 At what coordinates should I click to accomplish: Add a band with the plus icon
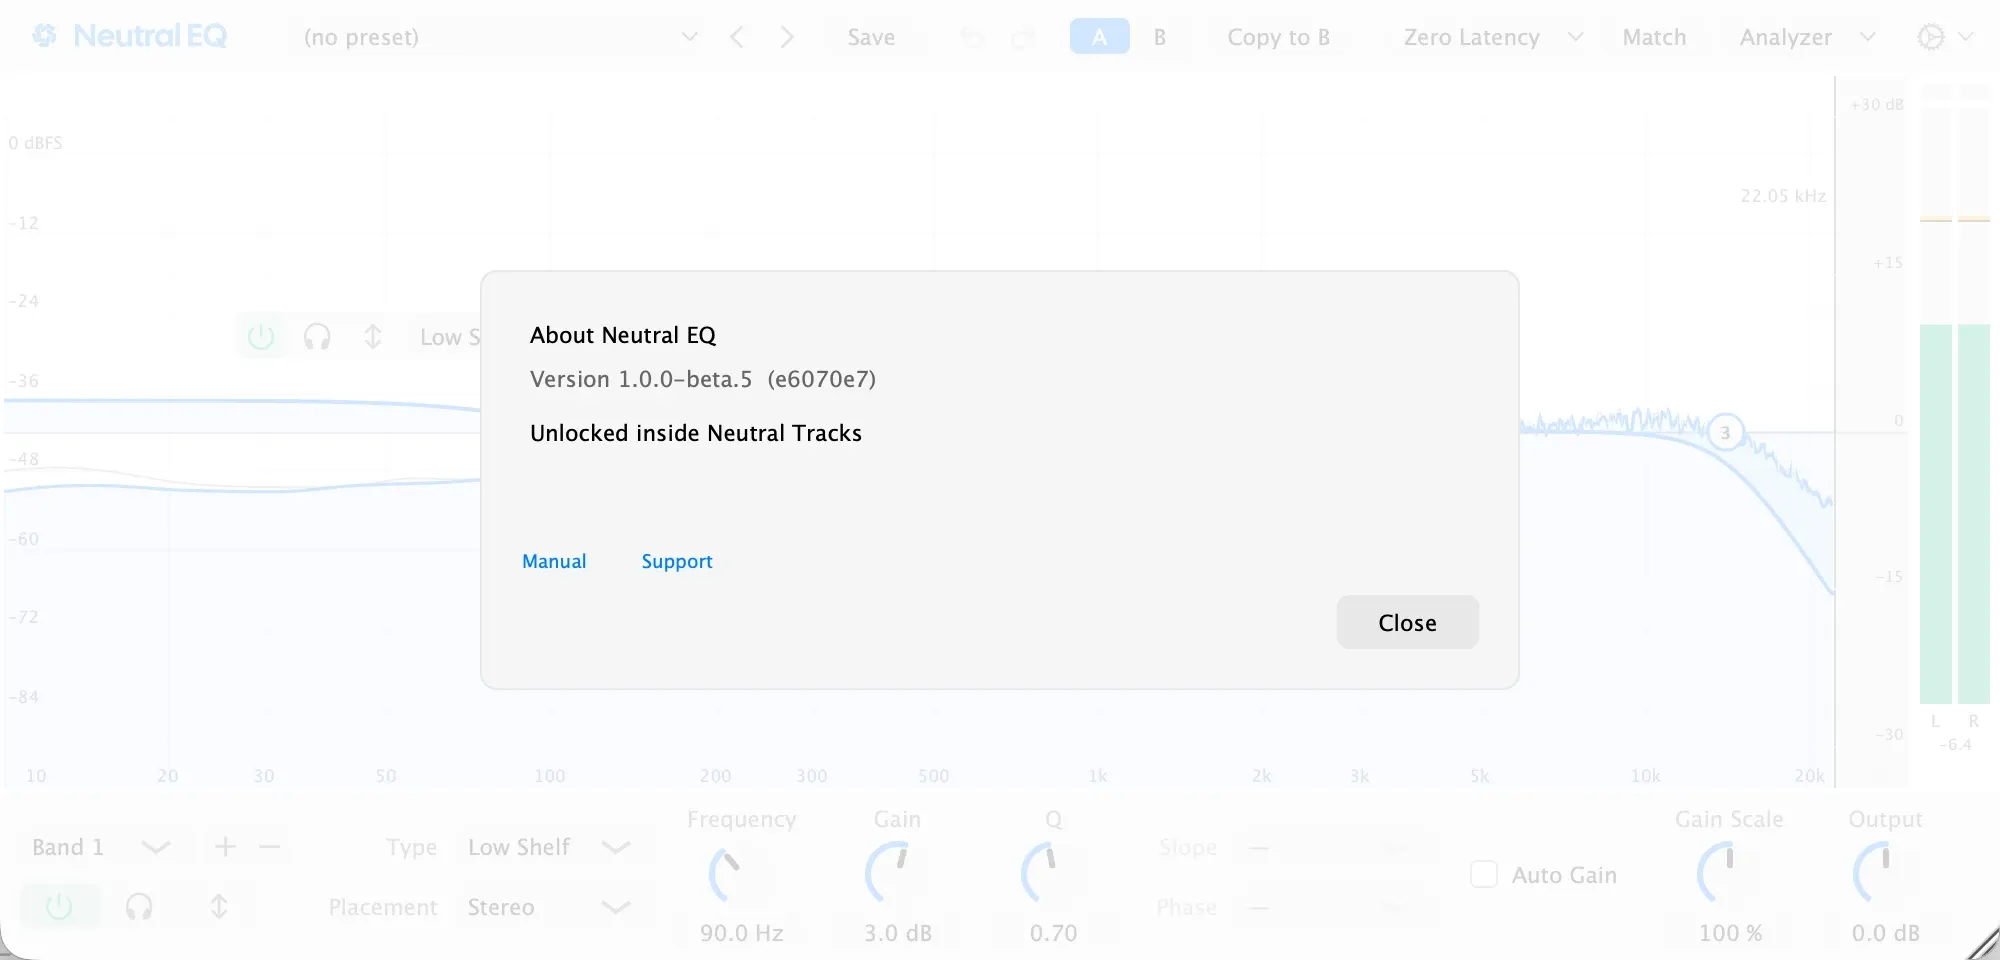pos(225,847)
